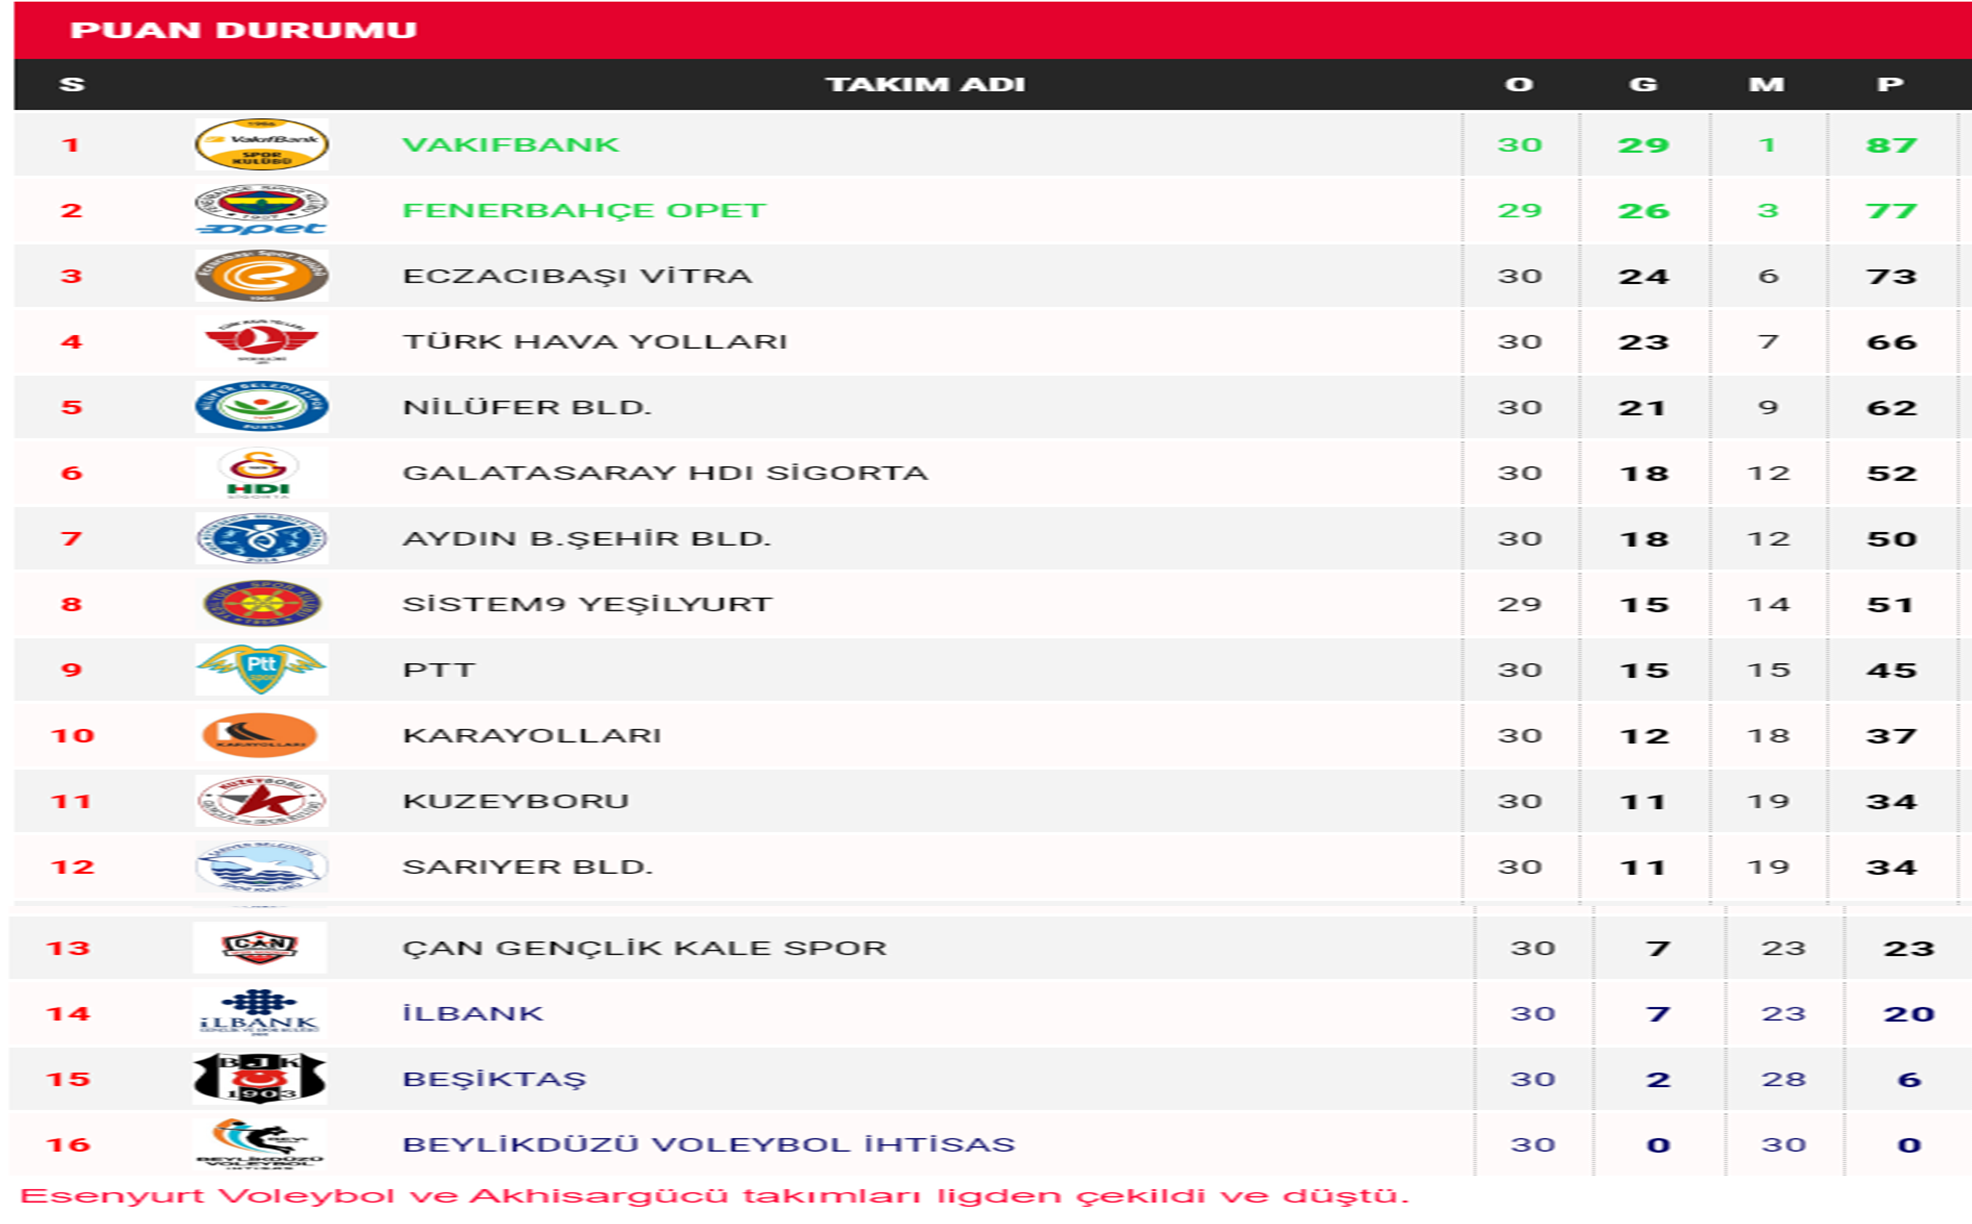1972x1224 pixels.
Task: Click the İLBANK team name
Action: click(x=473, y=1013)
